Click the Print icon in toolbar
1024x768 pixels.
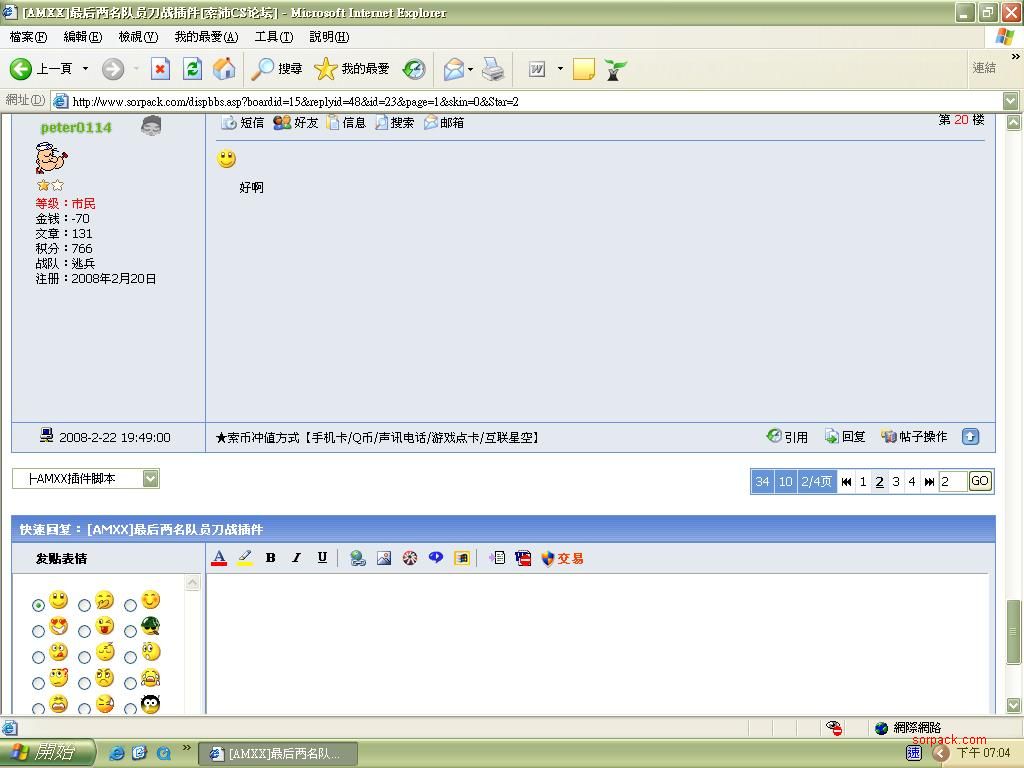(x=493, y=69)
